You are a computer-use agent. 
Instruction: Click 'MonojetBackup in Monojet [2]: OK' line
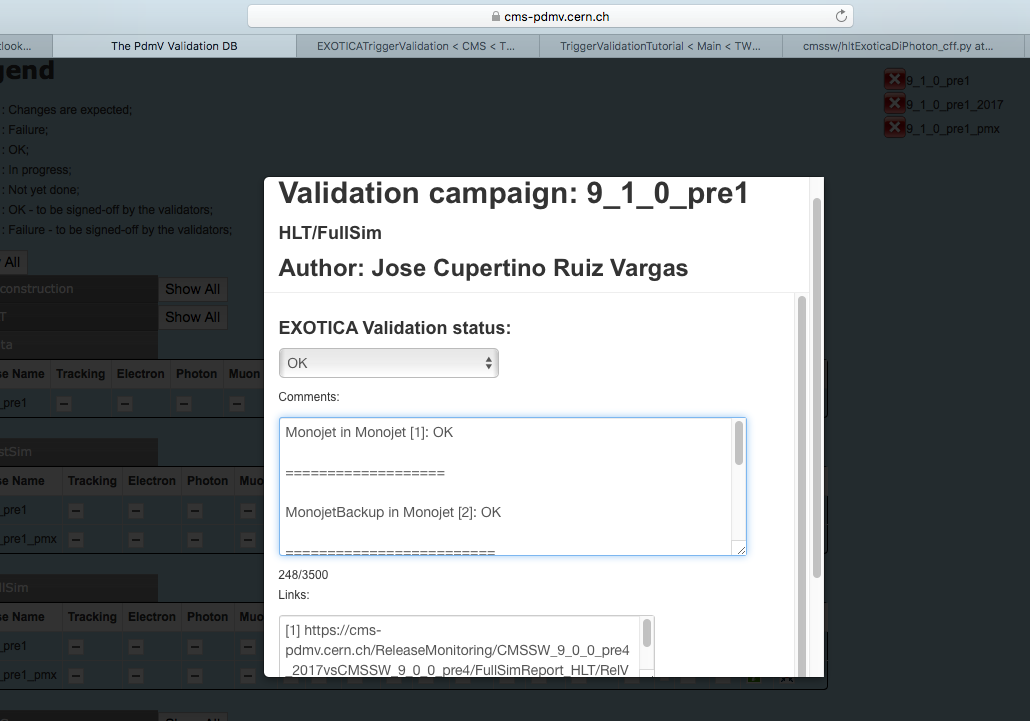(393, 512)
